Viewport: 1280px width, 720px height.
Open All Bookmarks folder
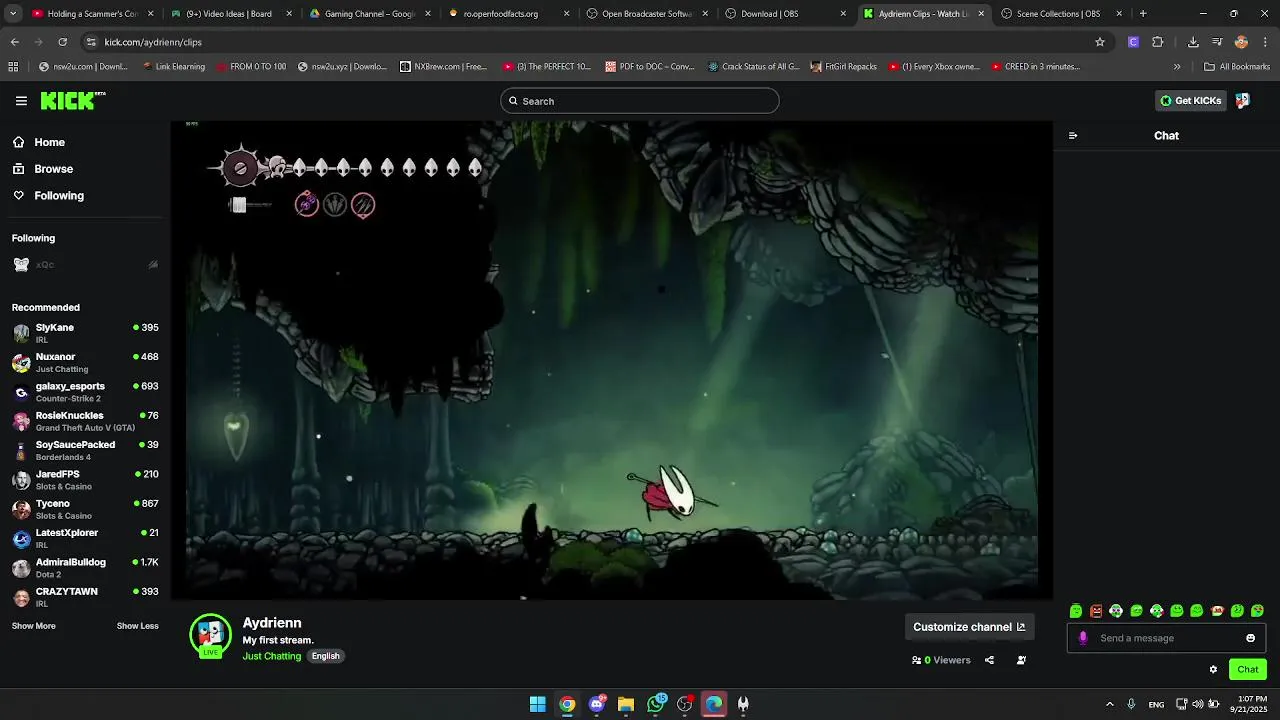pyautogui.click(x=1237, y=67)
